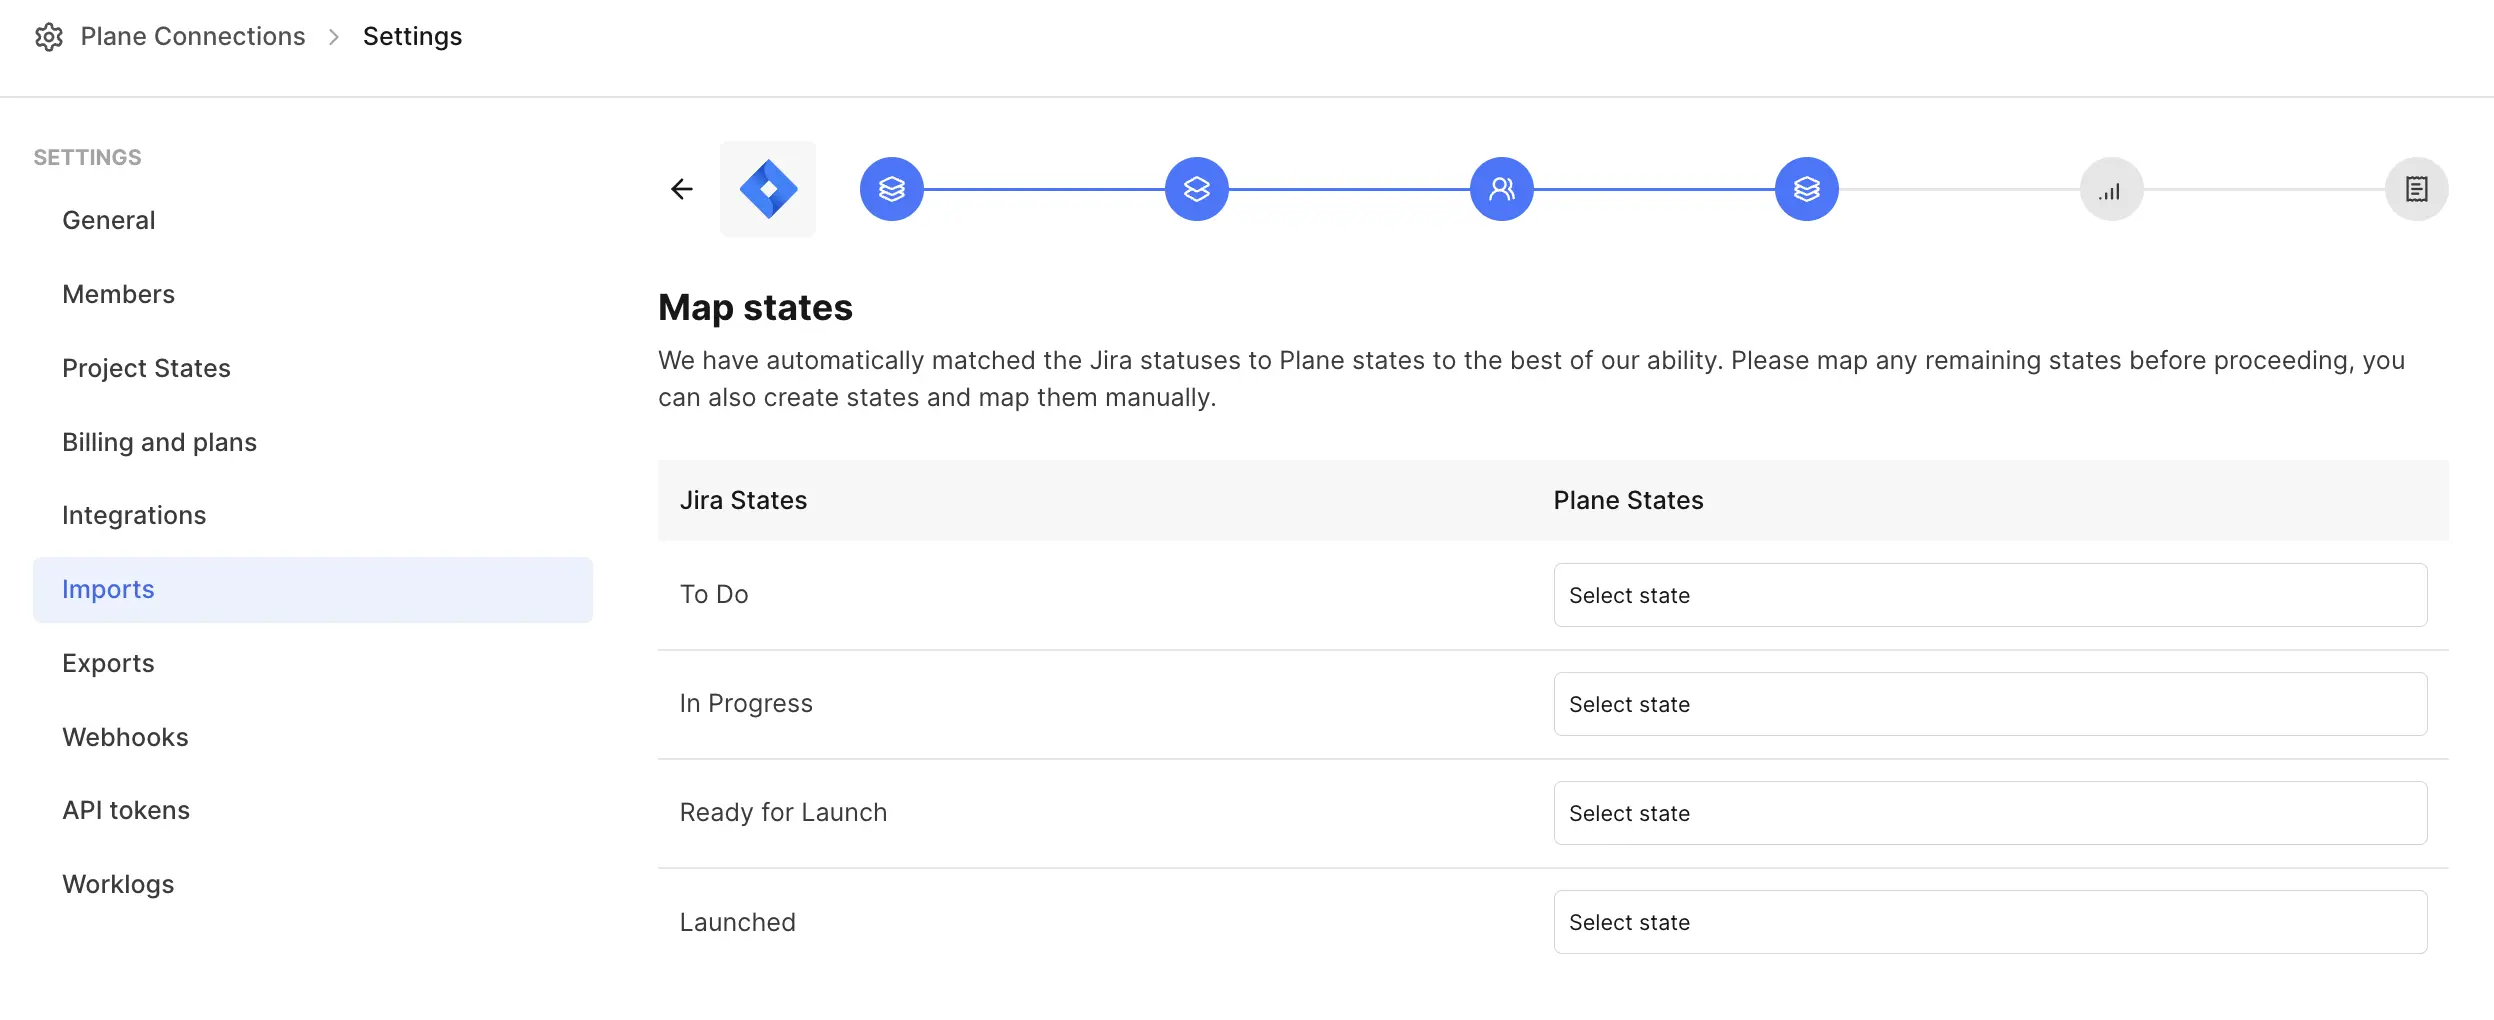Click the users step icon
This screenshot has width=2494, height=1020.
1501,189
